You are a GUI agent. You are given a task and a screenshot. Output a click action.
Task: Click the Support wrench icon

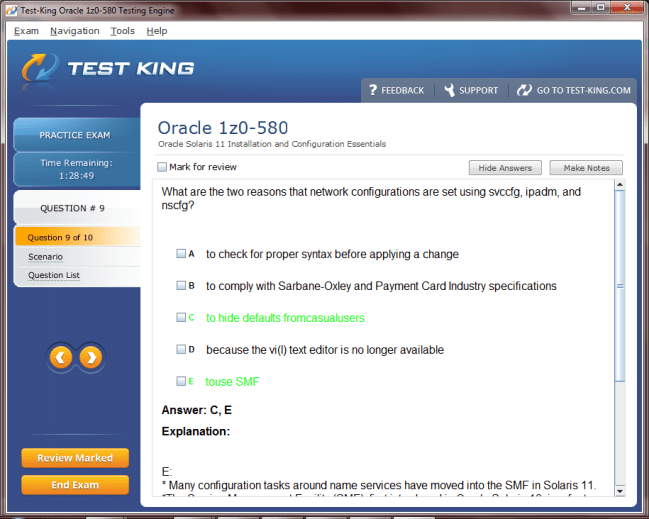(x=449, y=90)
